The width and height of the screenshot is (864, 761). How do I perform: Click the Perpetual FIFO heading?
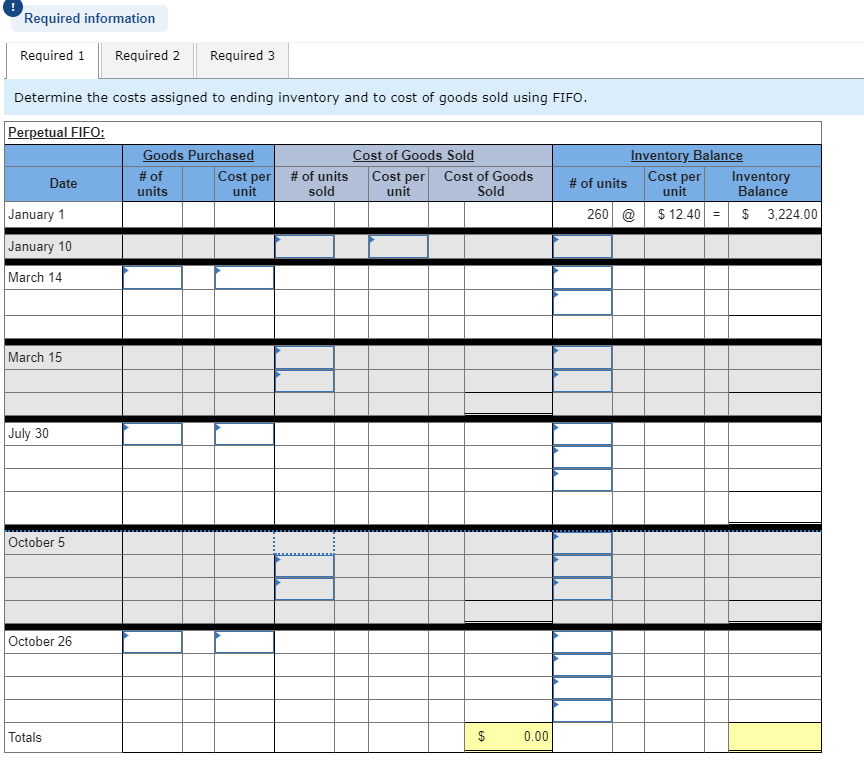(x=56, y=132)
